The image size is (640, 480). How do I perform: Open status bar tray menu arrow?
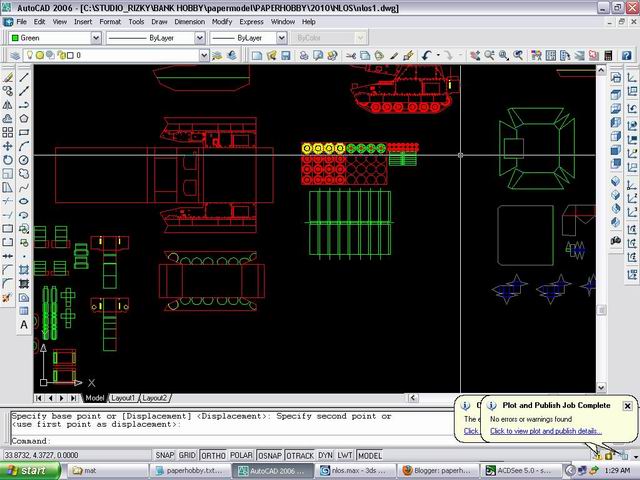(635, 456)
